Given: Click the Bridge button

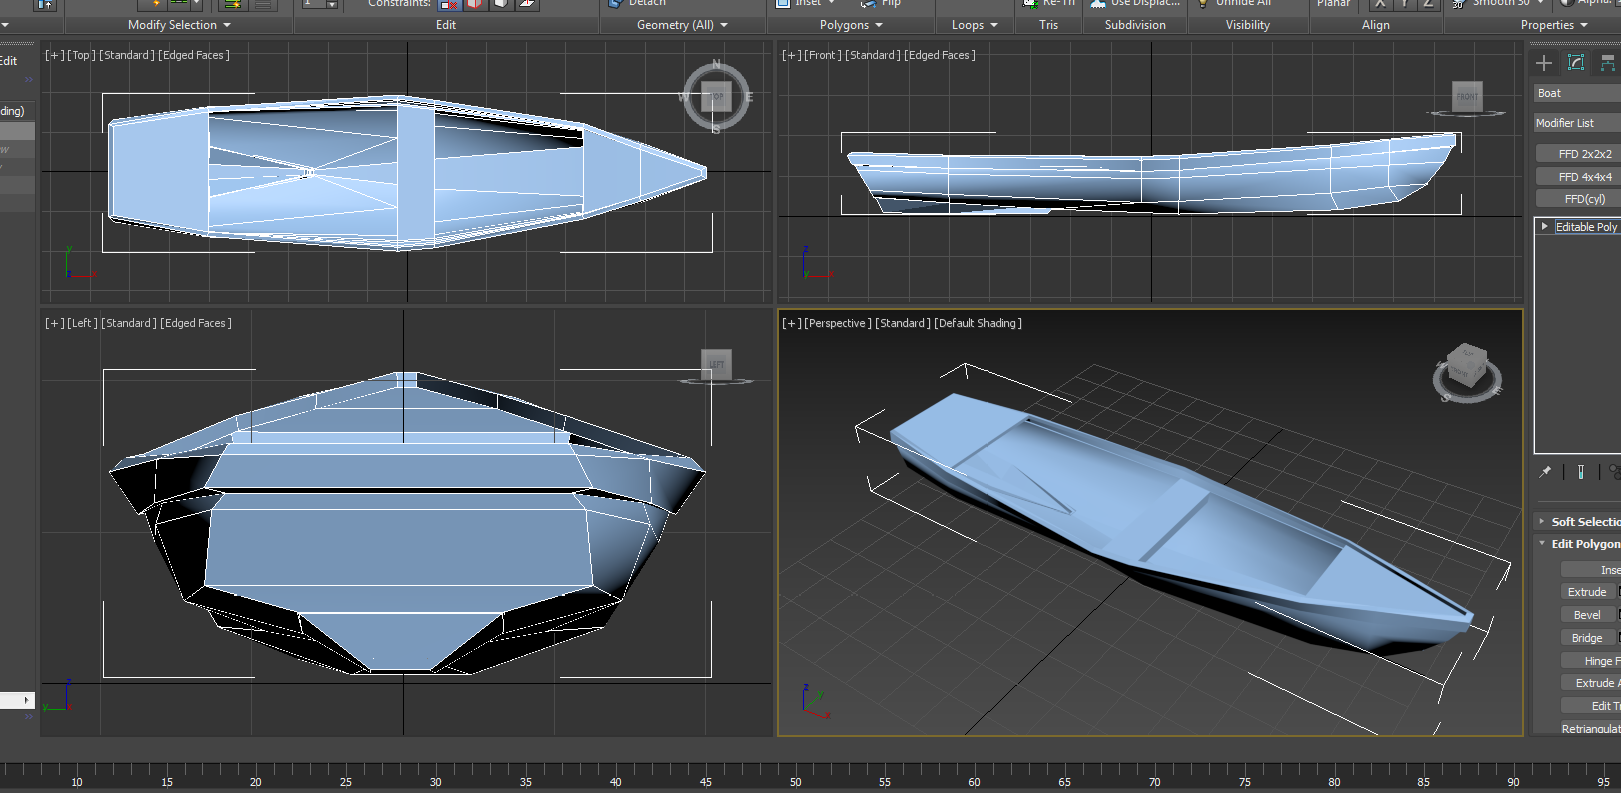Looking at the screenshot, I should (x=1586, y=638).
